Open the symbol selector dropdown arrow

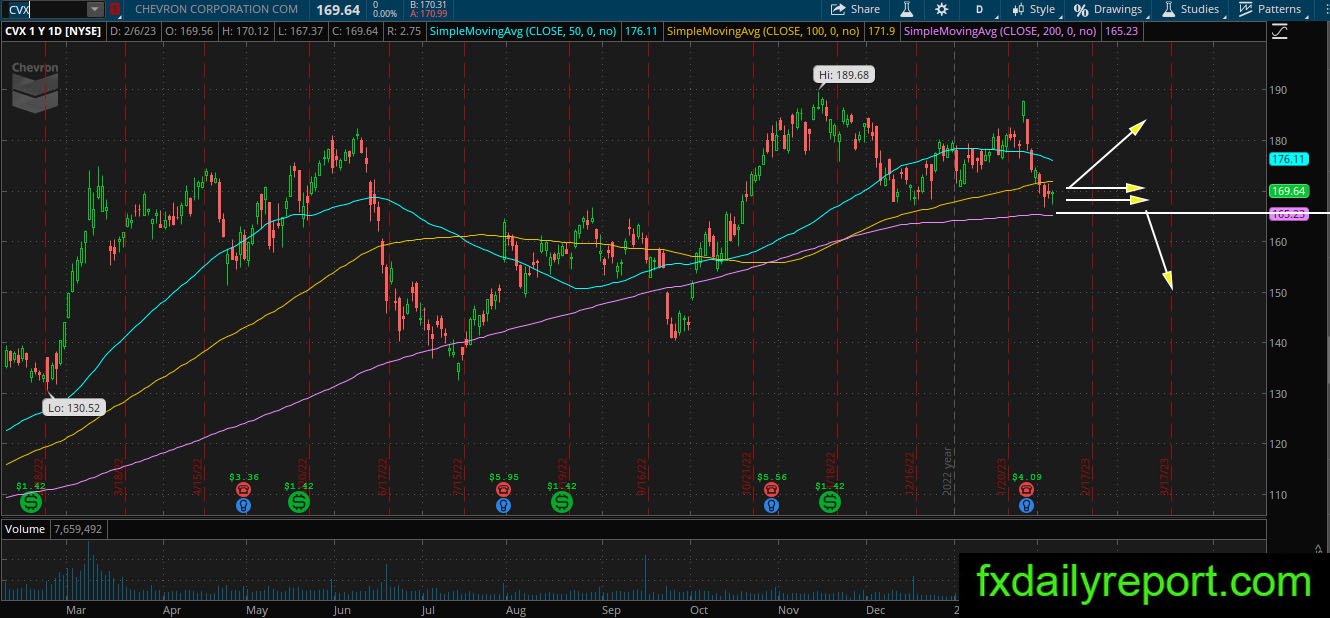click(95, 9)
